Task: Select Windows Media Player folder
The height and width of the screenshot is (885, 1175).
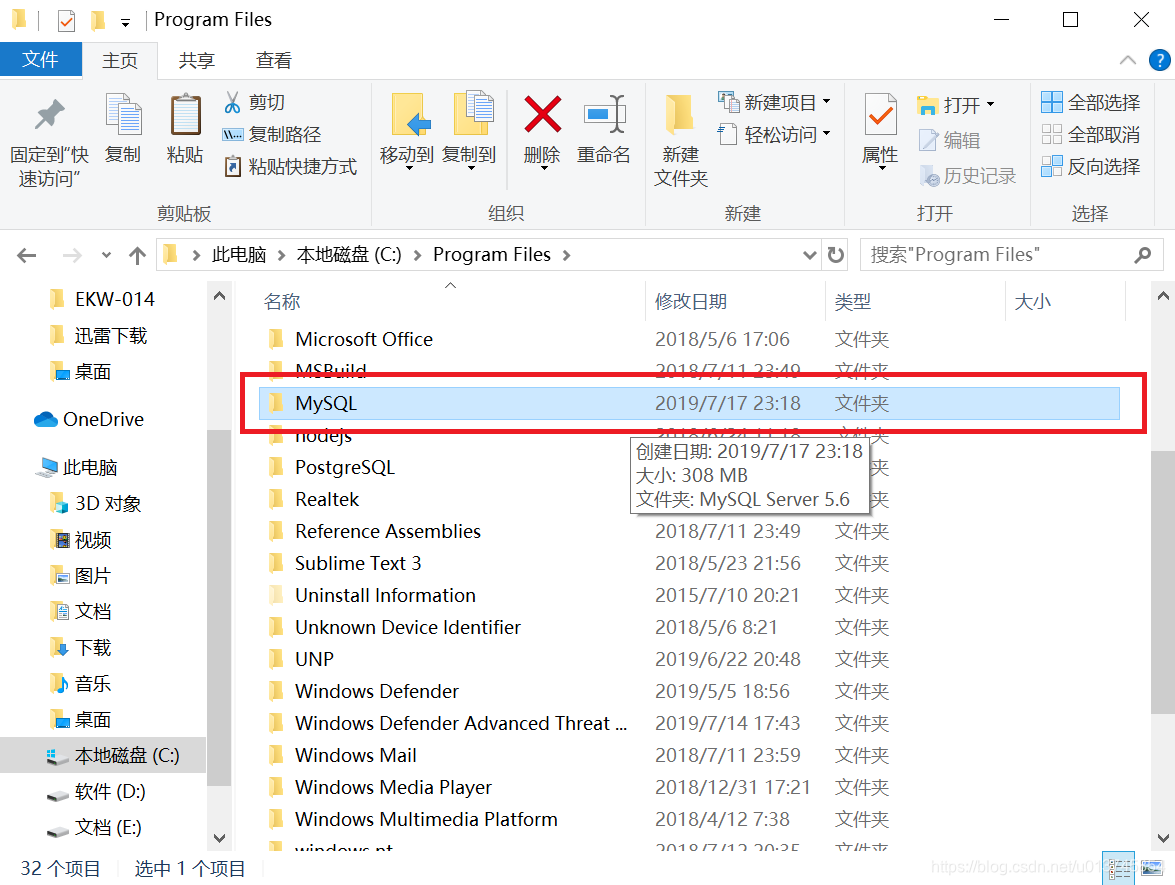Action: 393,787
